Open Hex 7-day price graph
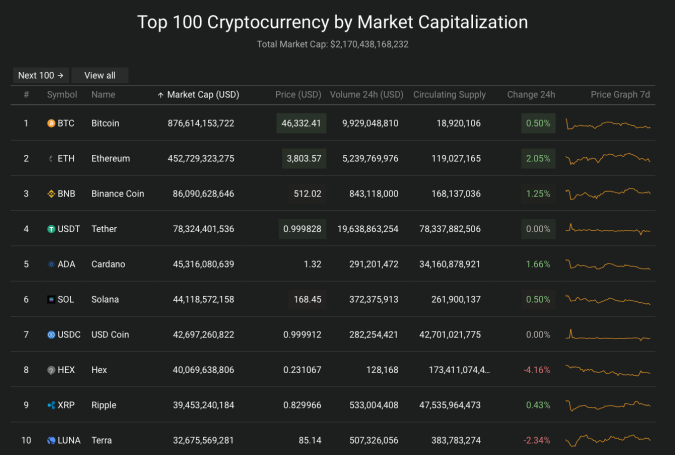 tap(608, 370)
